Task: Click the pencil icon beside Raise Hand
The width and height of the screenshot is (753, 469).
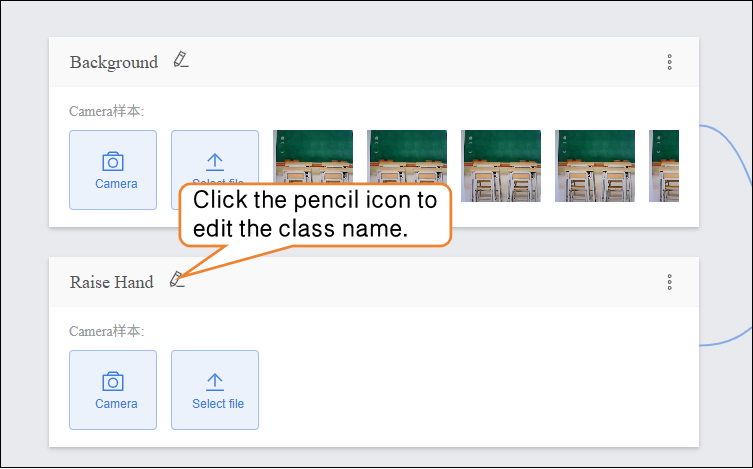Action: (x=177, y=280)
